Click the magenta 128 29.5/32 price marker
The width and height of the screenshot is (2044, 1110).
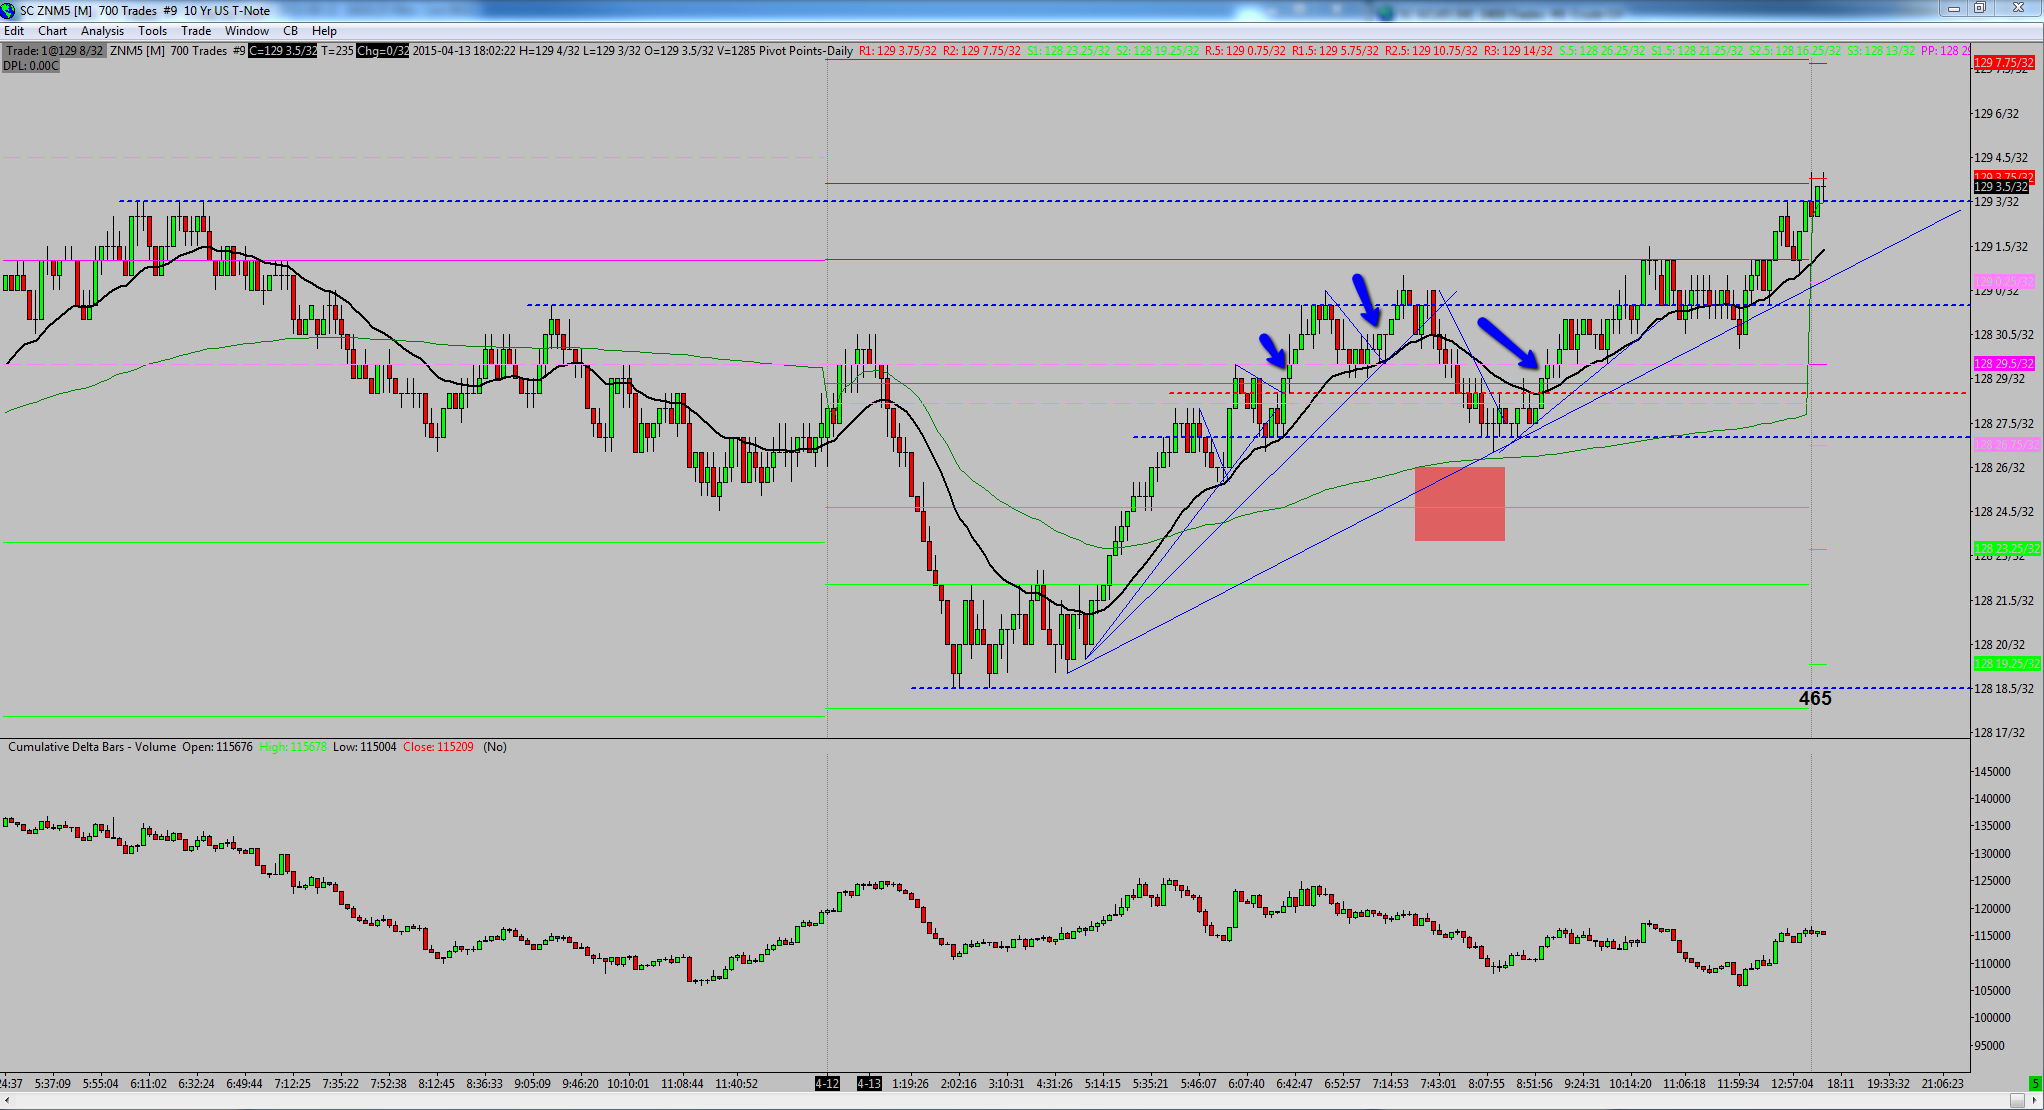(x=2004, y=364)
